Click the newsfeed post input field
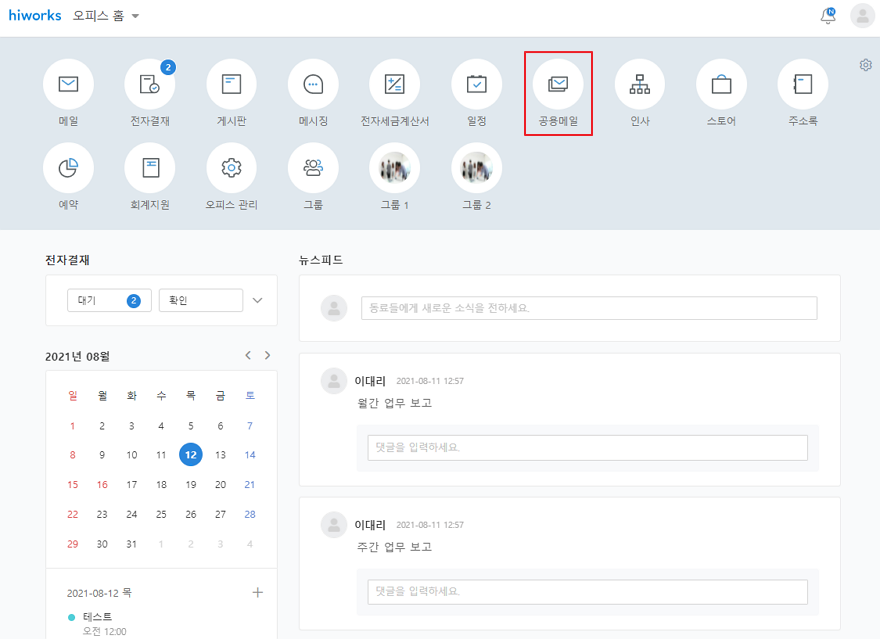The width and height of the screenshot is (880, 639). tap(588, 308)
